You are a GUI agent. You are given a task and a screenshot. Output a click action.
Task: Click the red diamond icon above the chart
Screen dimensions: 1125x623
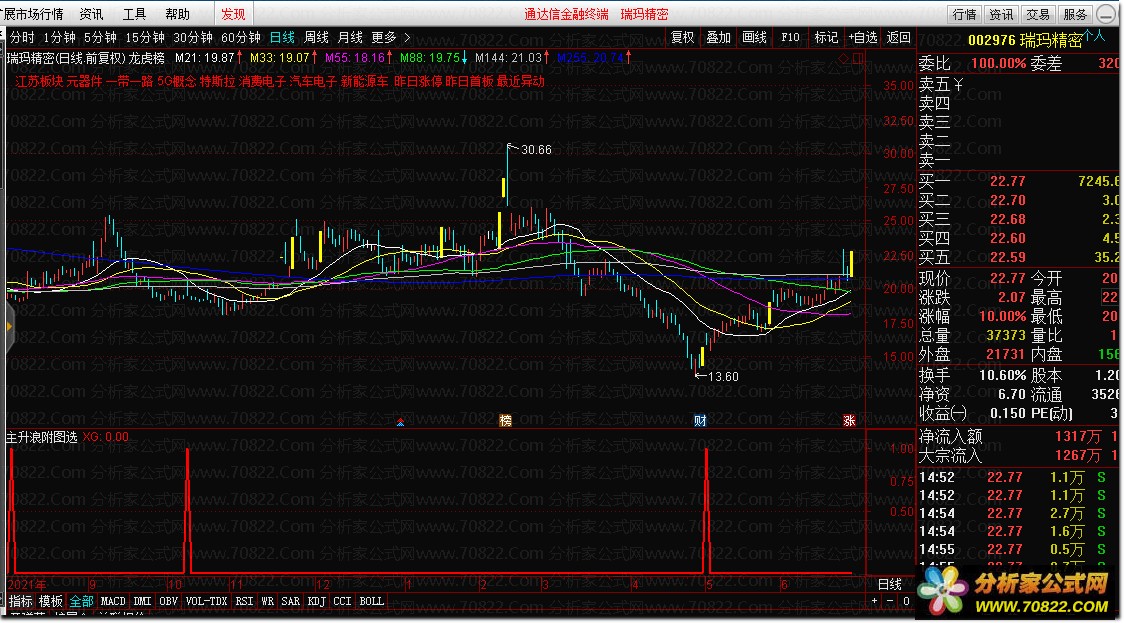[x=843, y=57]
